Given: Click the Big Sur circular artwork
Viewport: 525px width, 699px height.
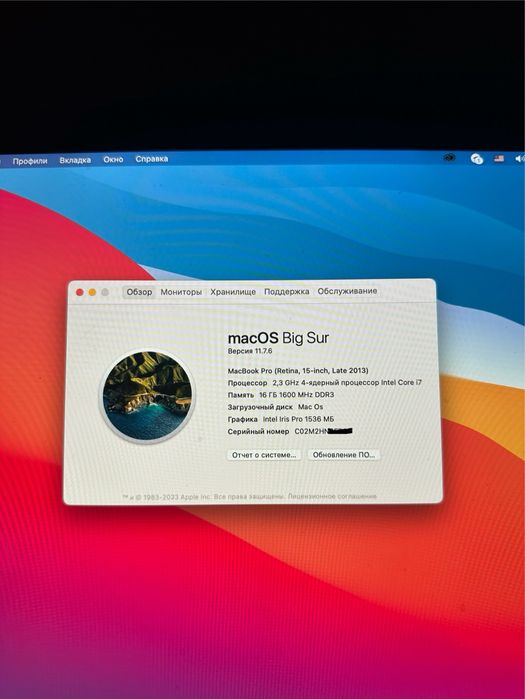Looking at the screenshot, I should 148,396.
